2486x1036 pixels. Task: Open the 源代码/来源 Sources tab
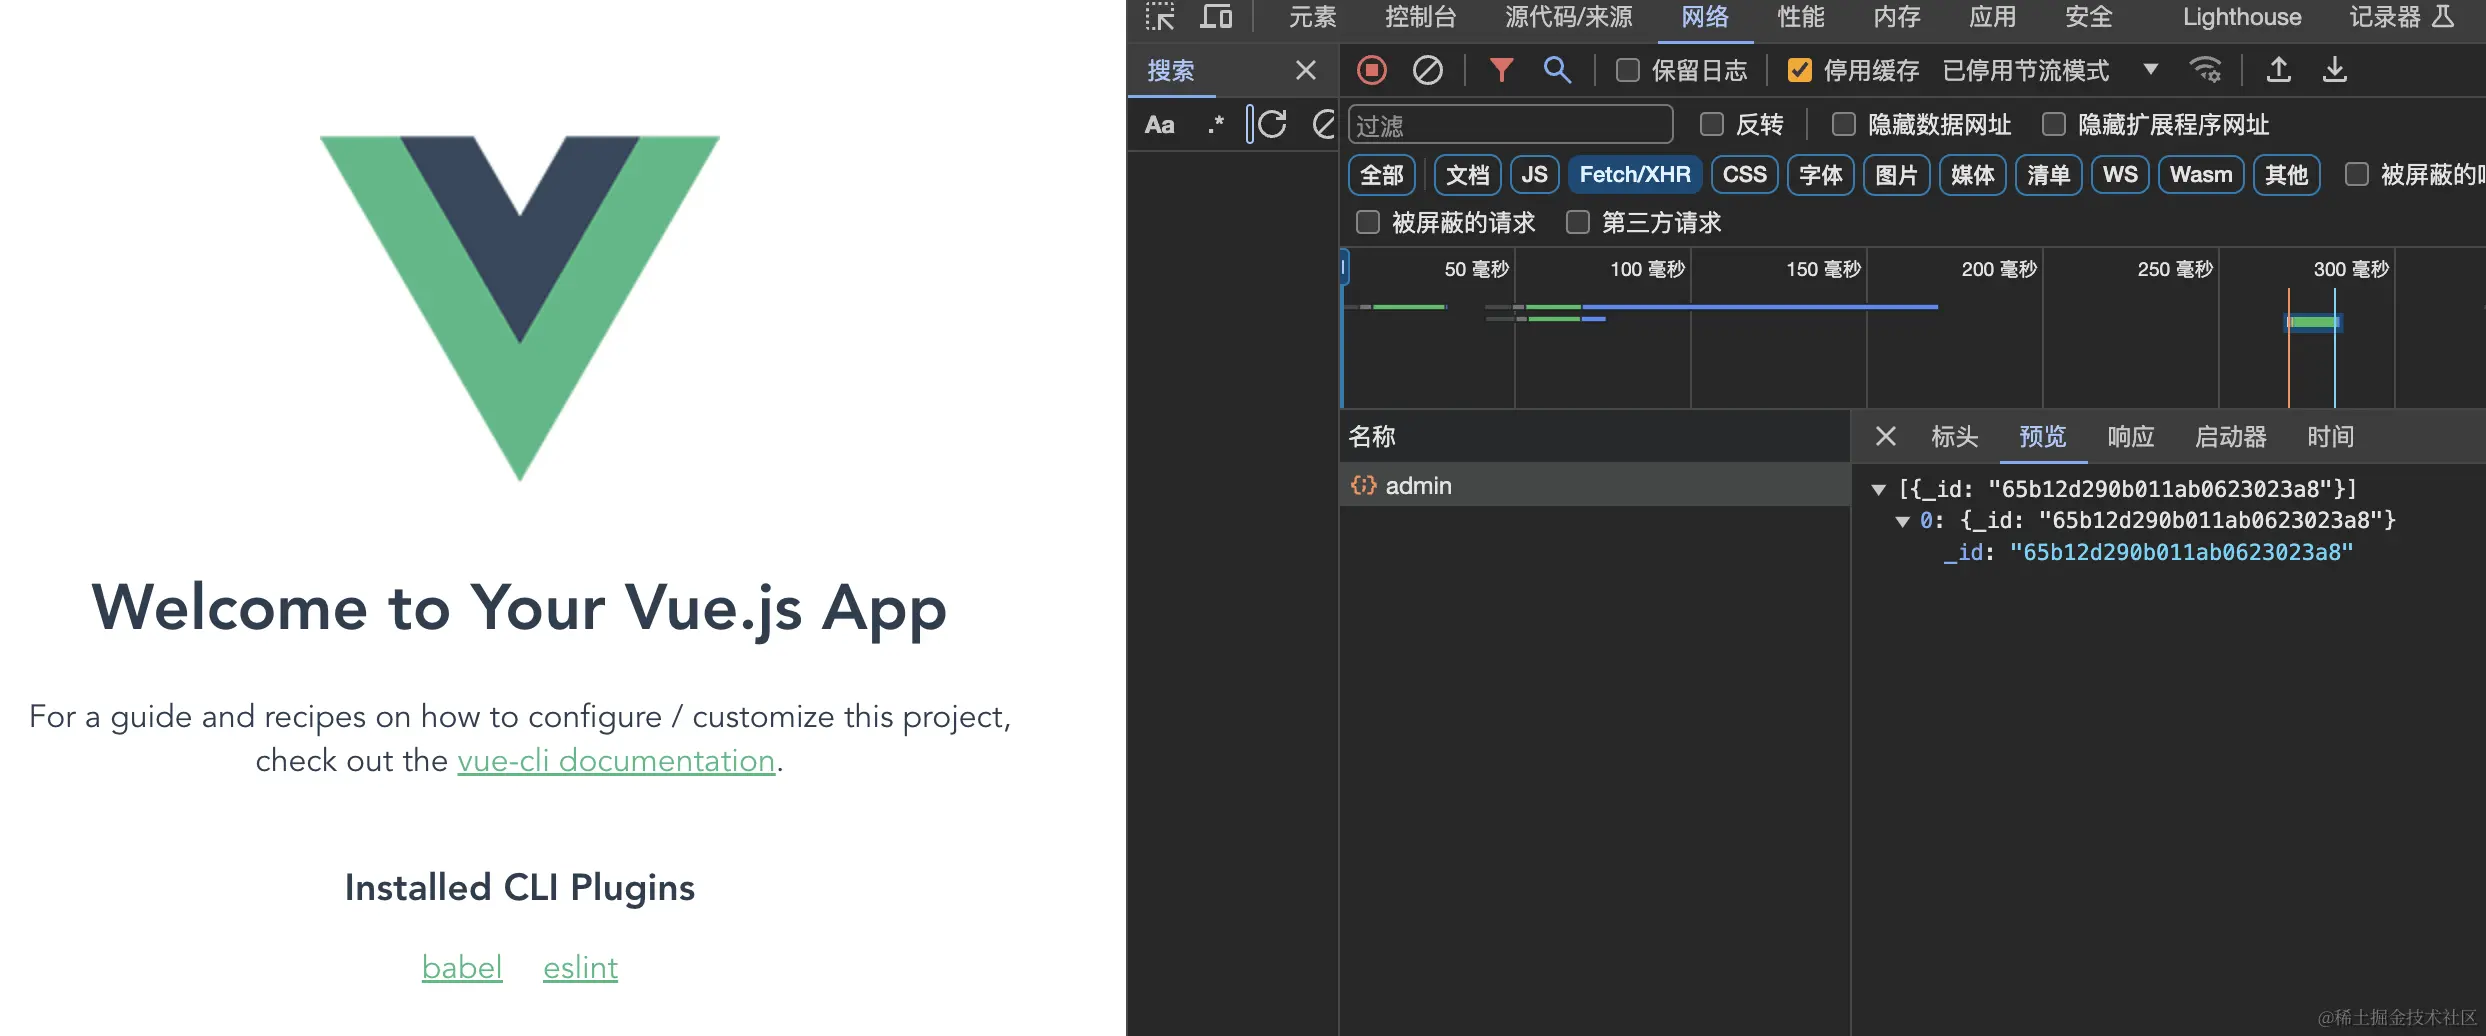click(1568, 17)
